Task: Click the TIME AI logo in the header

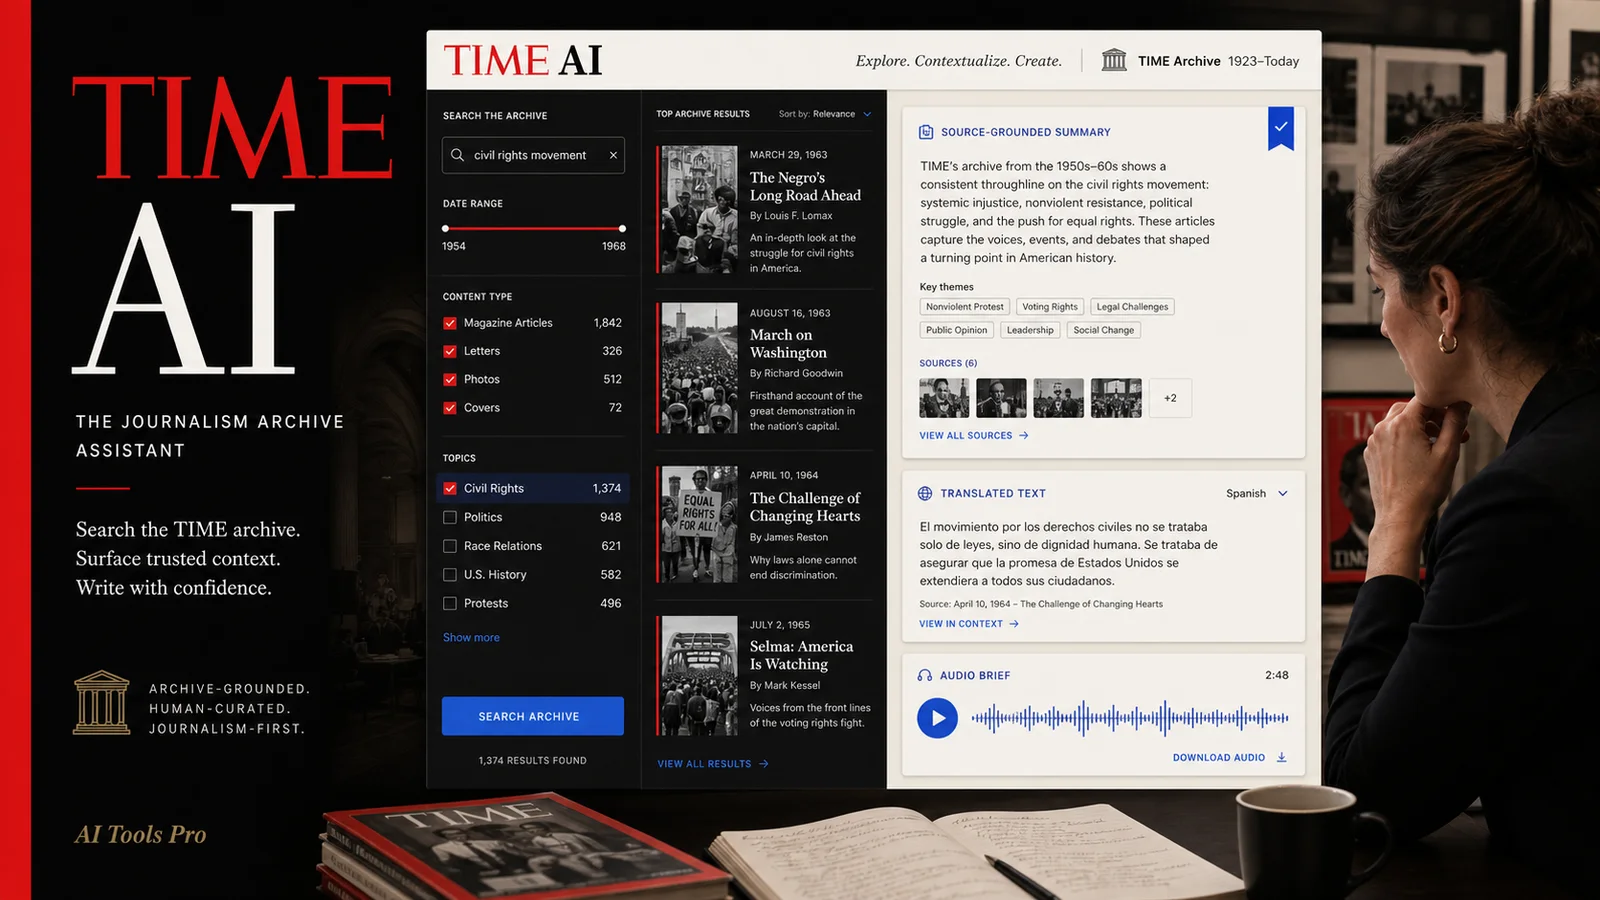Action: [x=523, y=60]
